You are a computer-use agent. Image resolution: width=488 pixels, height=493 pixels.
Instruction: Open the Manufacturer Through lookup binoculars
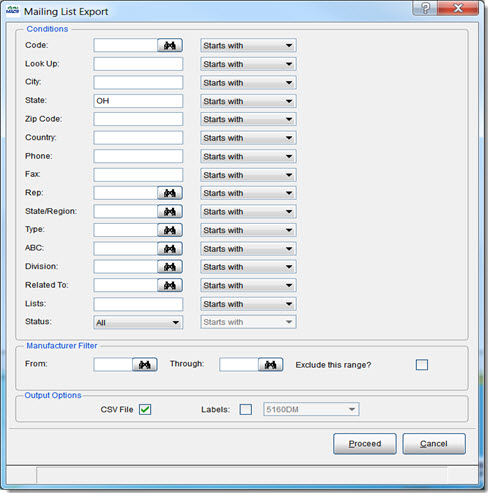(270, 365)
